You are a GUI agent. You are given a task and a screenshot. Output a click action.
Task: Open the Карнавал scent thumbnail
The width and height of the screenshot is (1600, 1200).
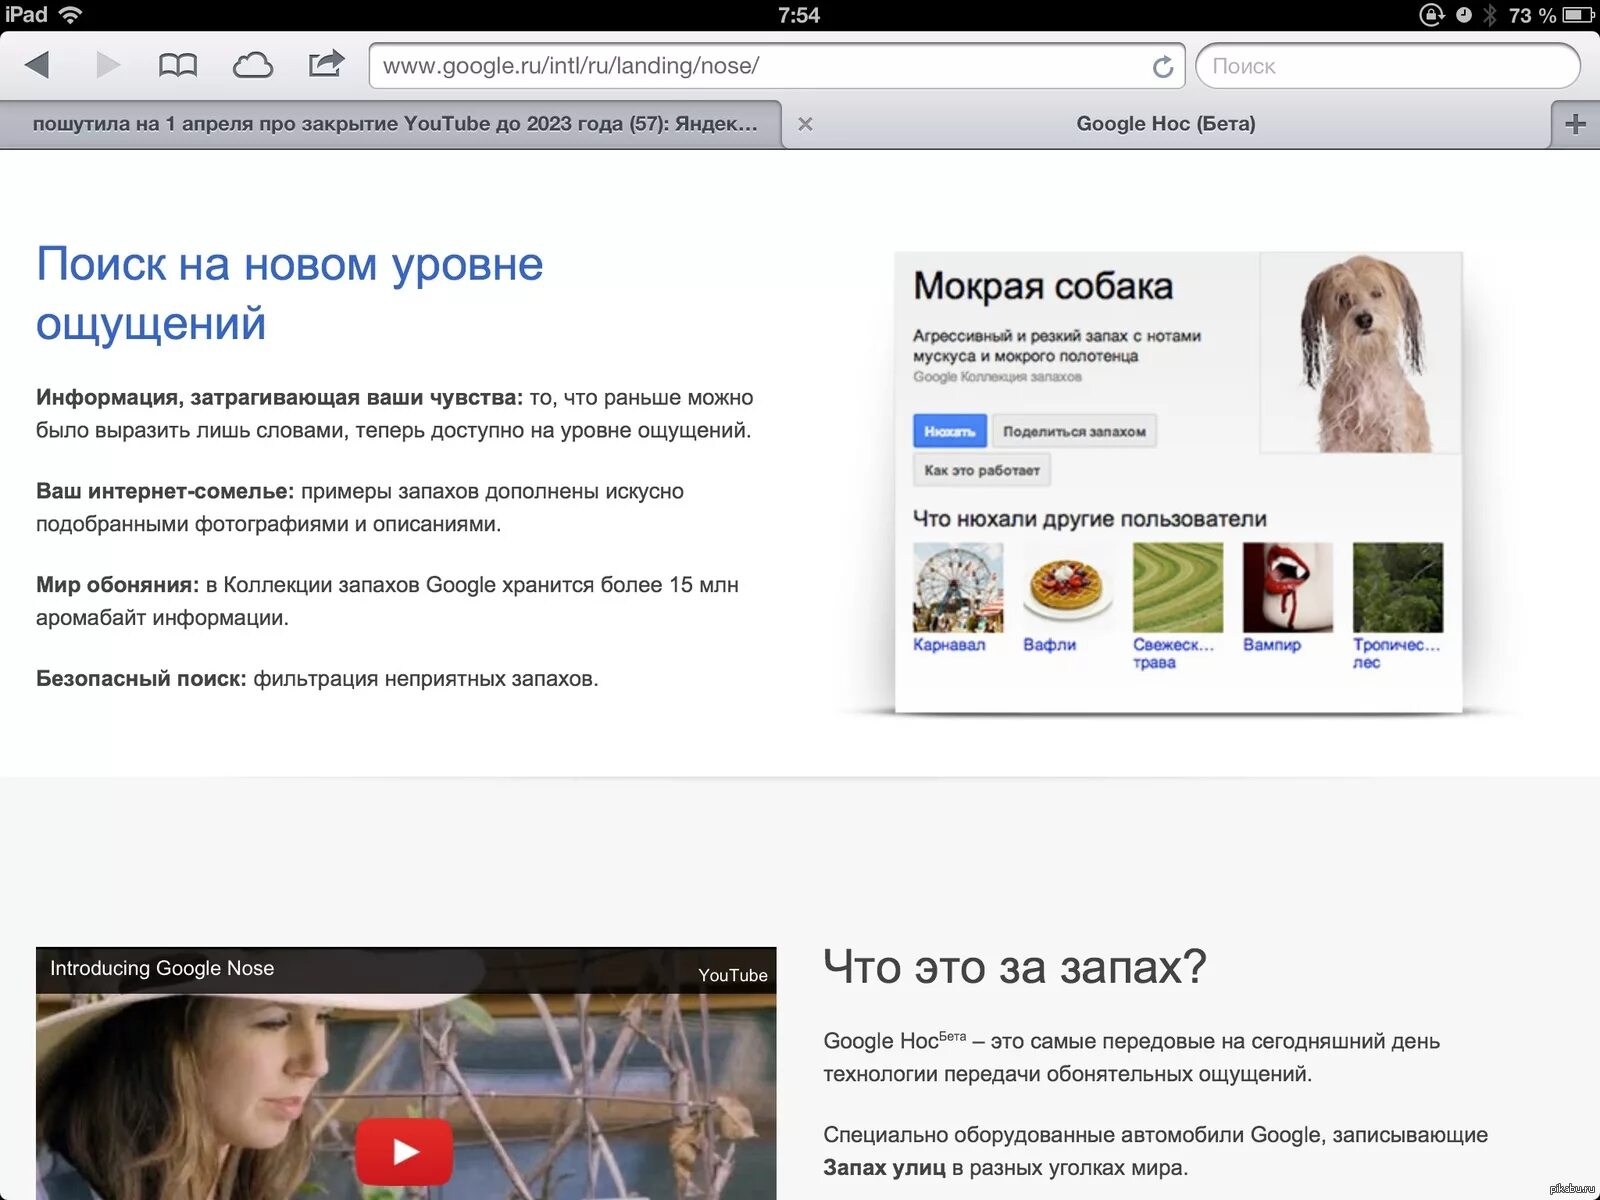(958, 587)
